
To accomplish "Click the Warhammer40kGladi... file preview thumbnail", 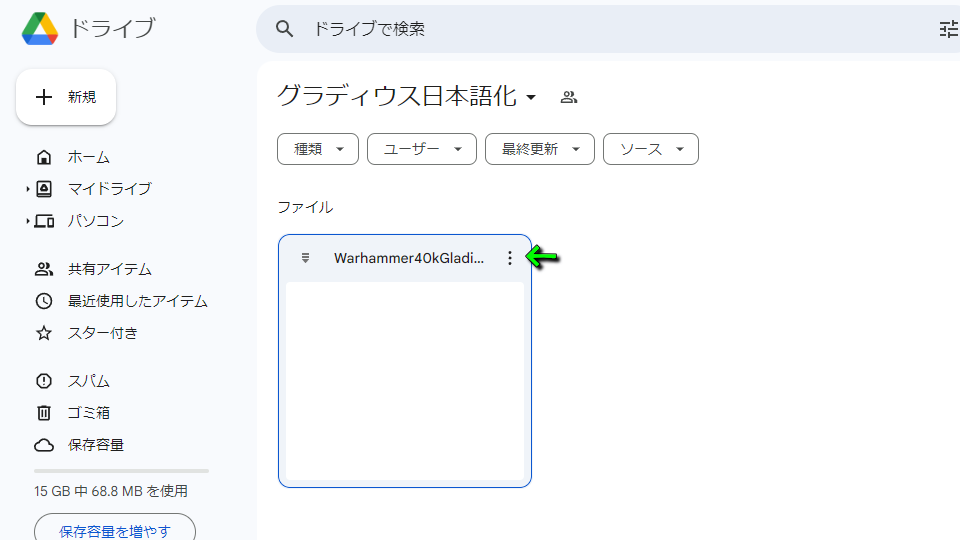I will (x=405, y=381).
